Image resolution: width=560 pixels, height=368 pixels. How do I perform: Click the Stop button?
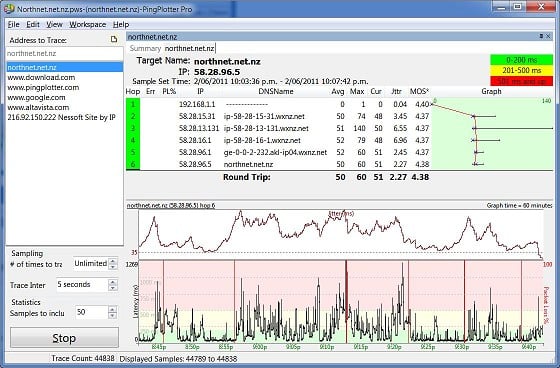64,338
